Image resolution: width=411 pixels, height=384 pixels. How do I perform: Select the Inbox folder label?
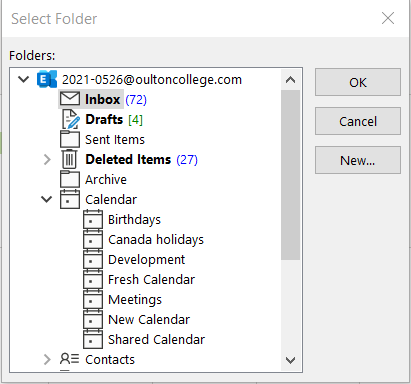point(102,99)
